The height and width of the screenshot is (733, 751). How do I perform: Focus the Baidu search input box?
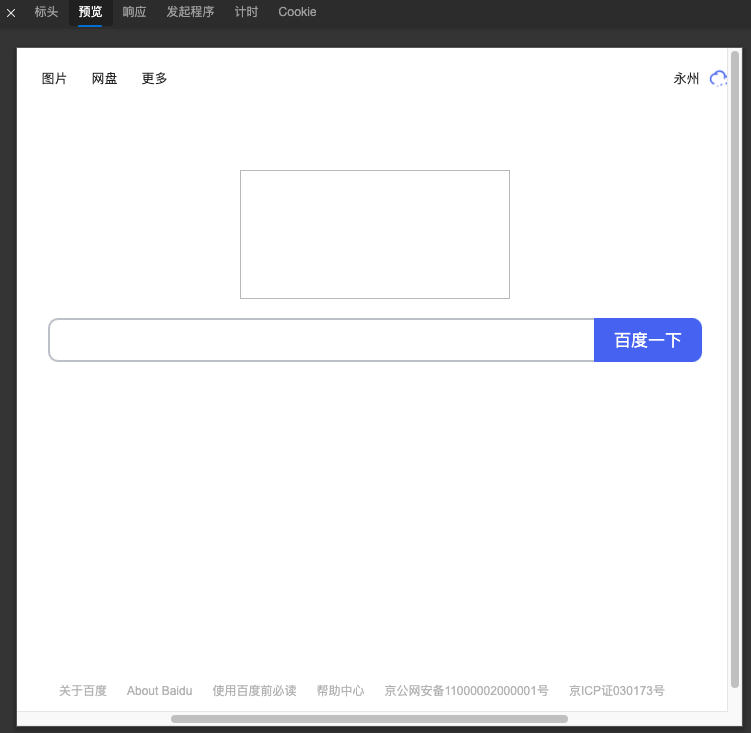pos(321,340)
